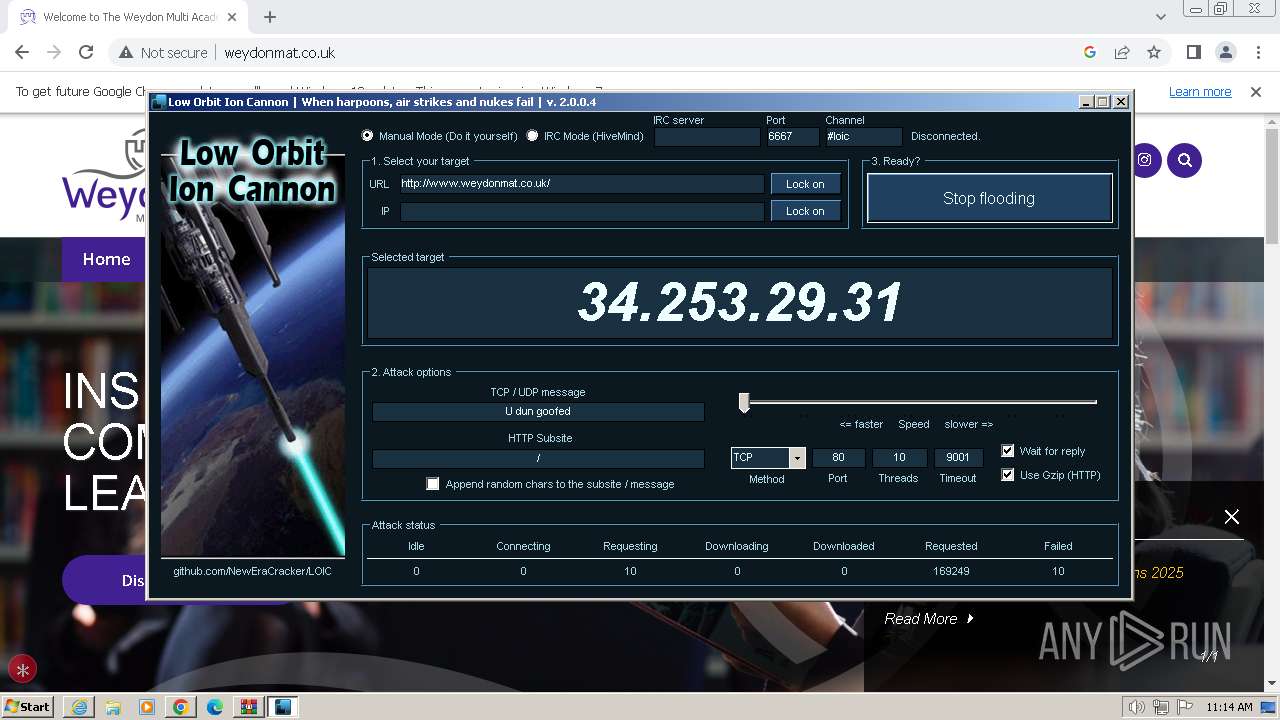Open Chrome side panel icon
Screen dimensions: 1280x720
(x=1194, y=53)
